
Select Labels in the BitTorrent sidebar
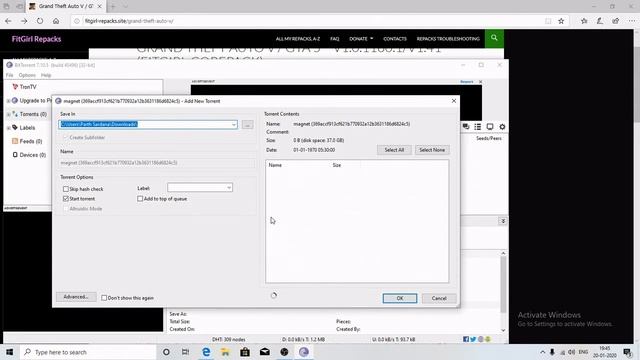point(27,128)
